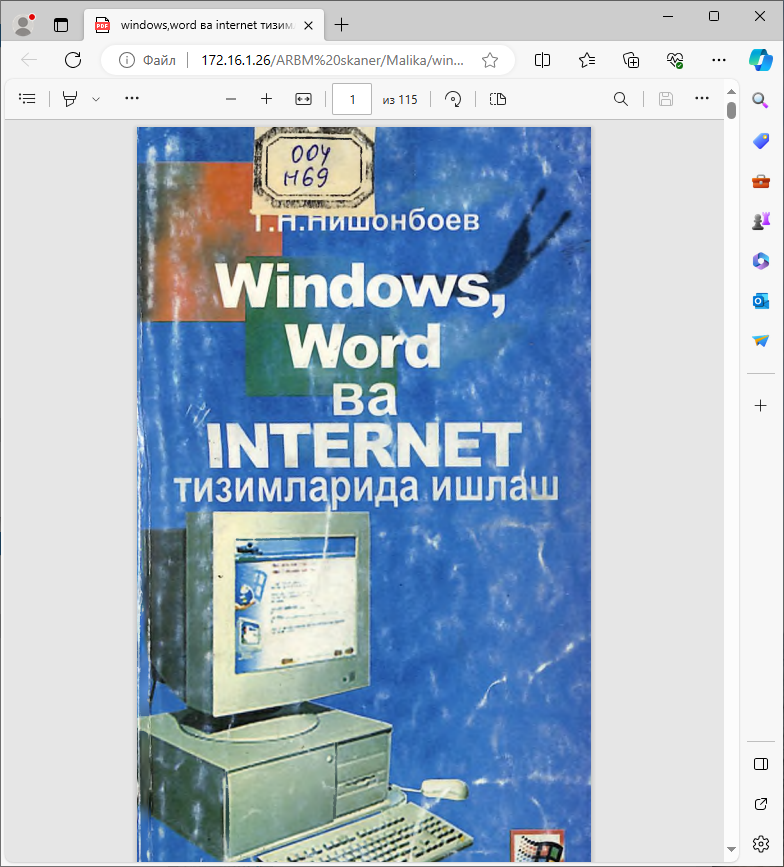784x867 pixels.
Task: Click the book cover page image
Action: point(364,494)
